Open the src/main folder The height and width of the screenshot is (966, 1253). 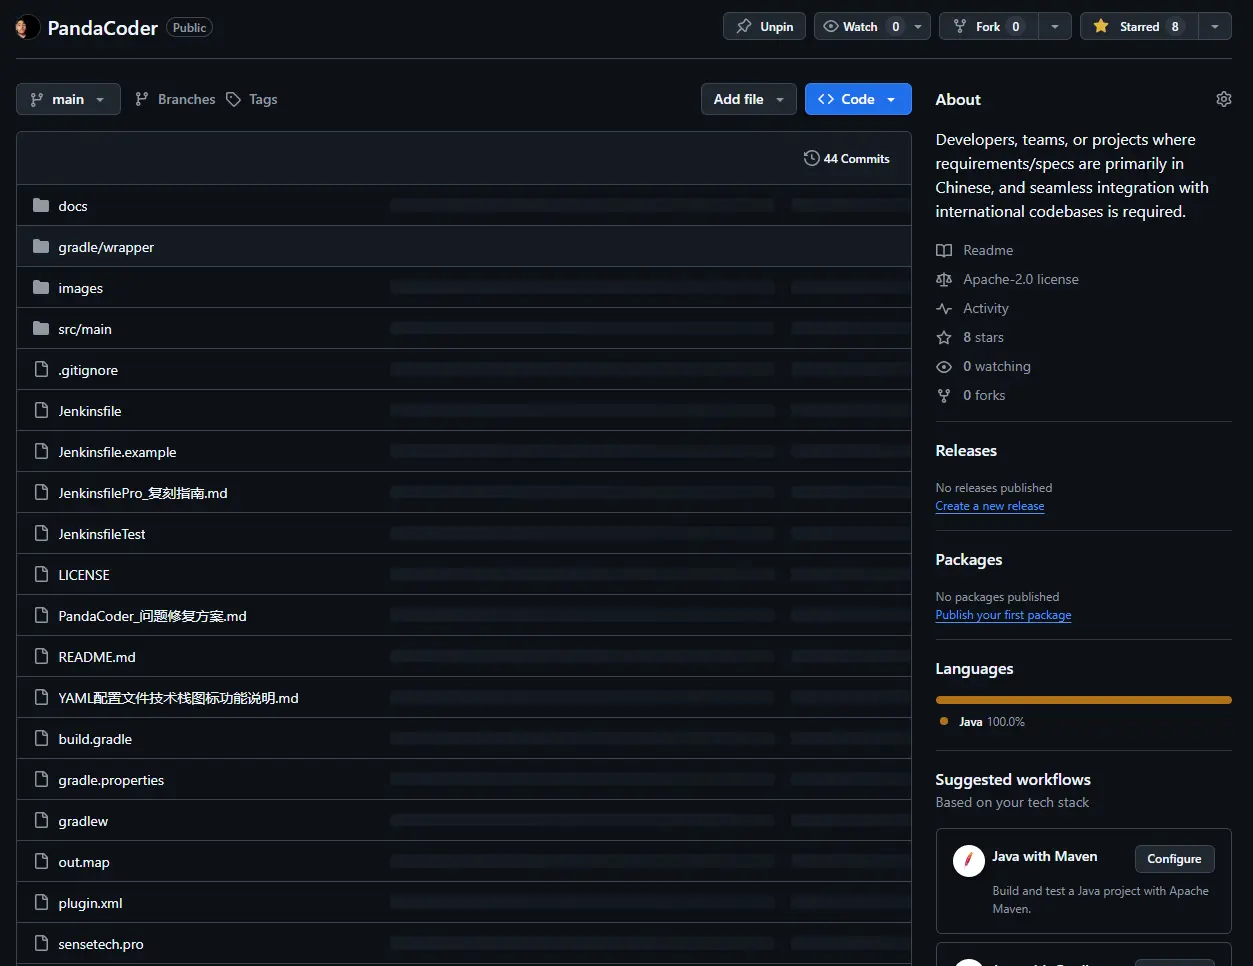tap(85, 329)
